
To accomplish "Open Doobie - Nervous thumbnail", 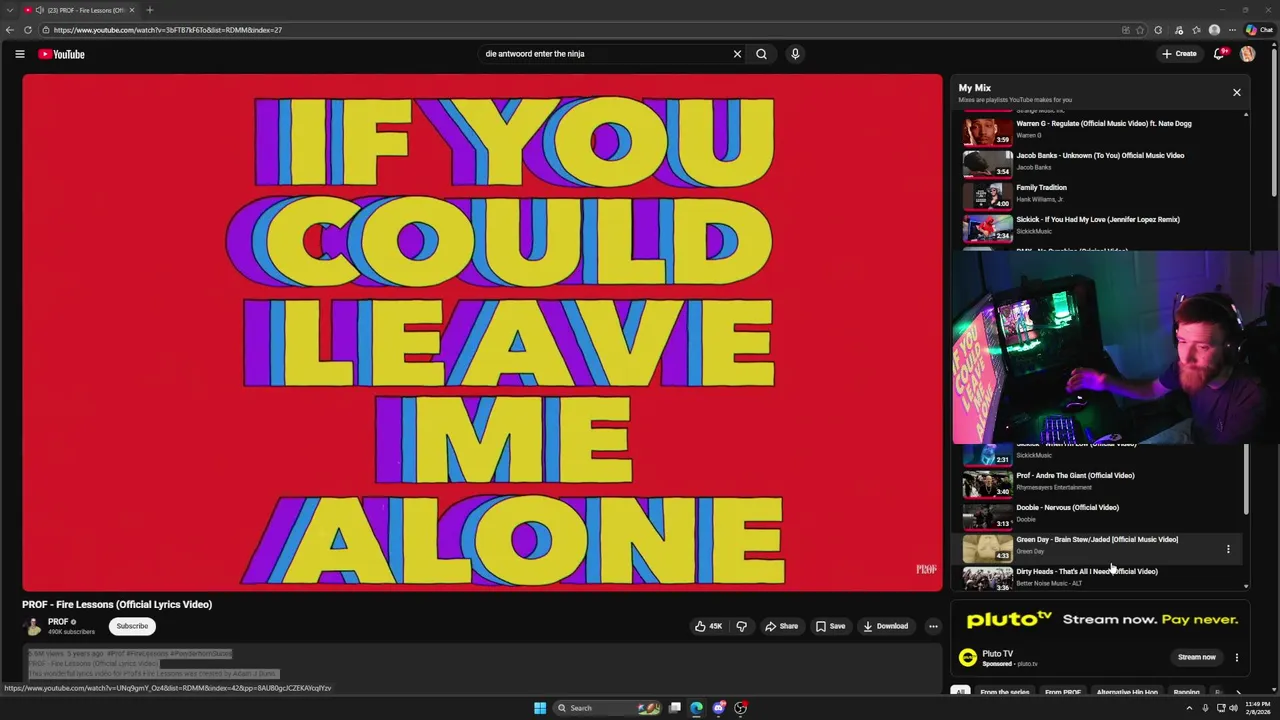I will coord(987,516).
